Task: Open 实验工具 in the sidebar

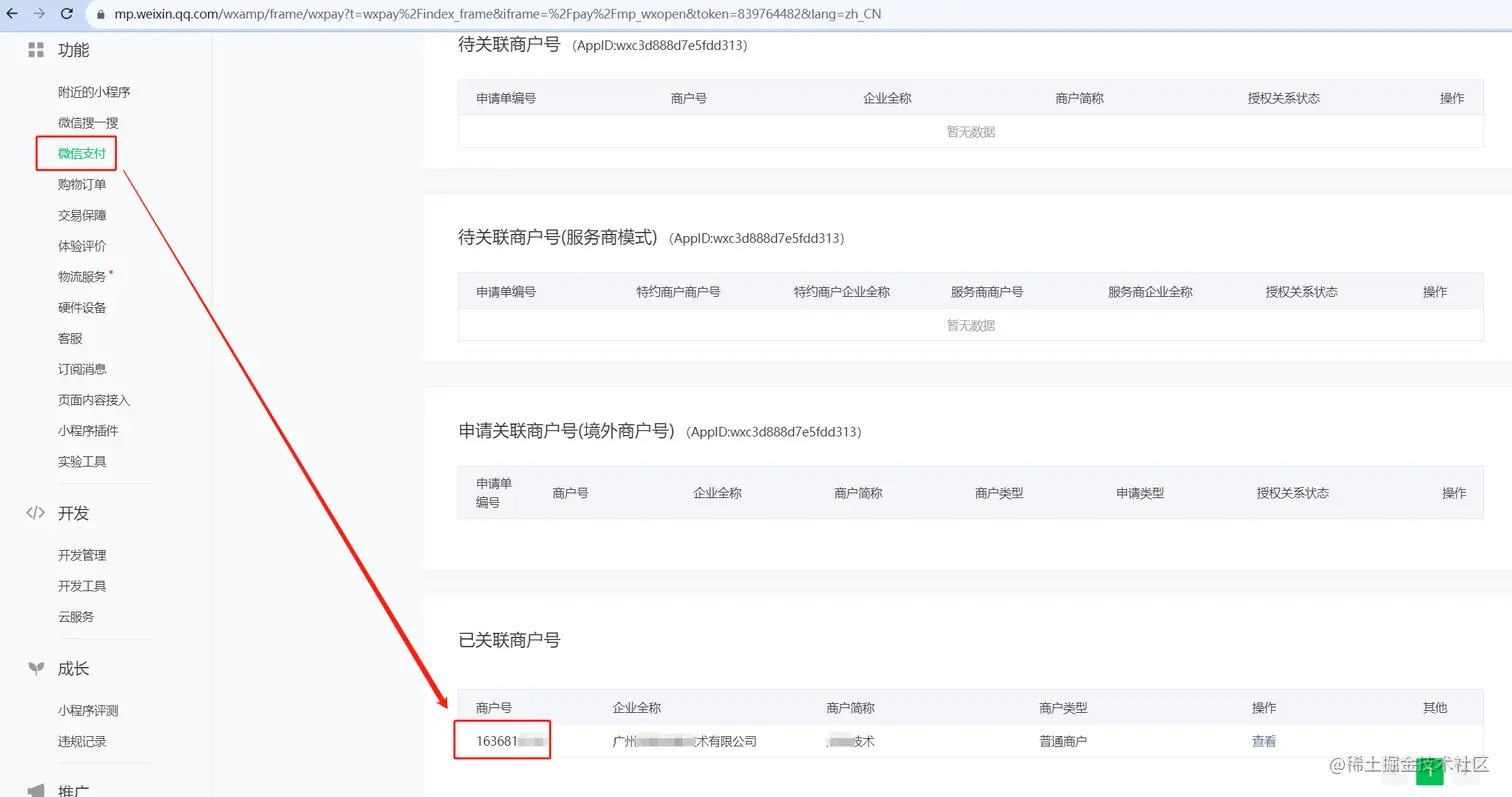Action: tap(82, 462)
